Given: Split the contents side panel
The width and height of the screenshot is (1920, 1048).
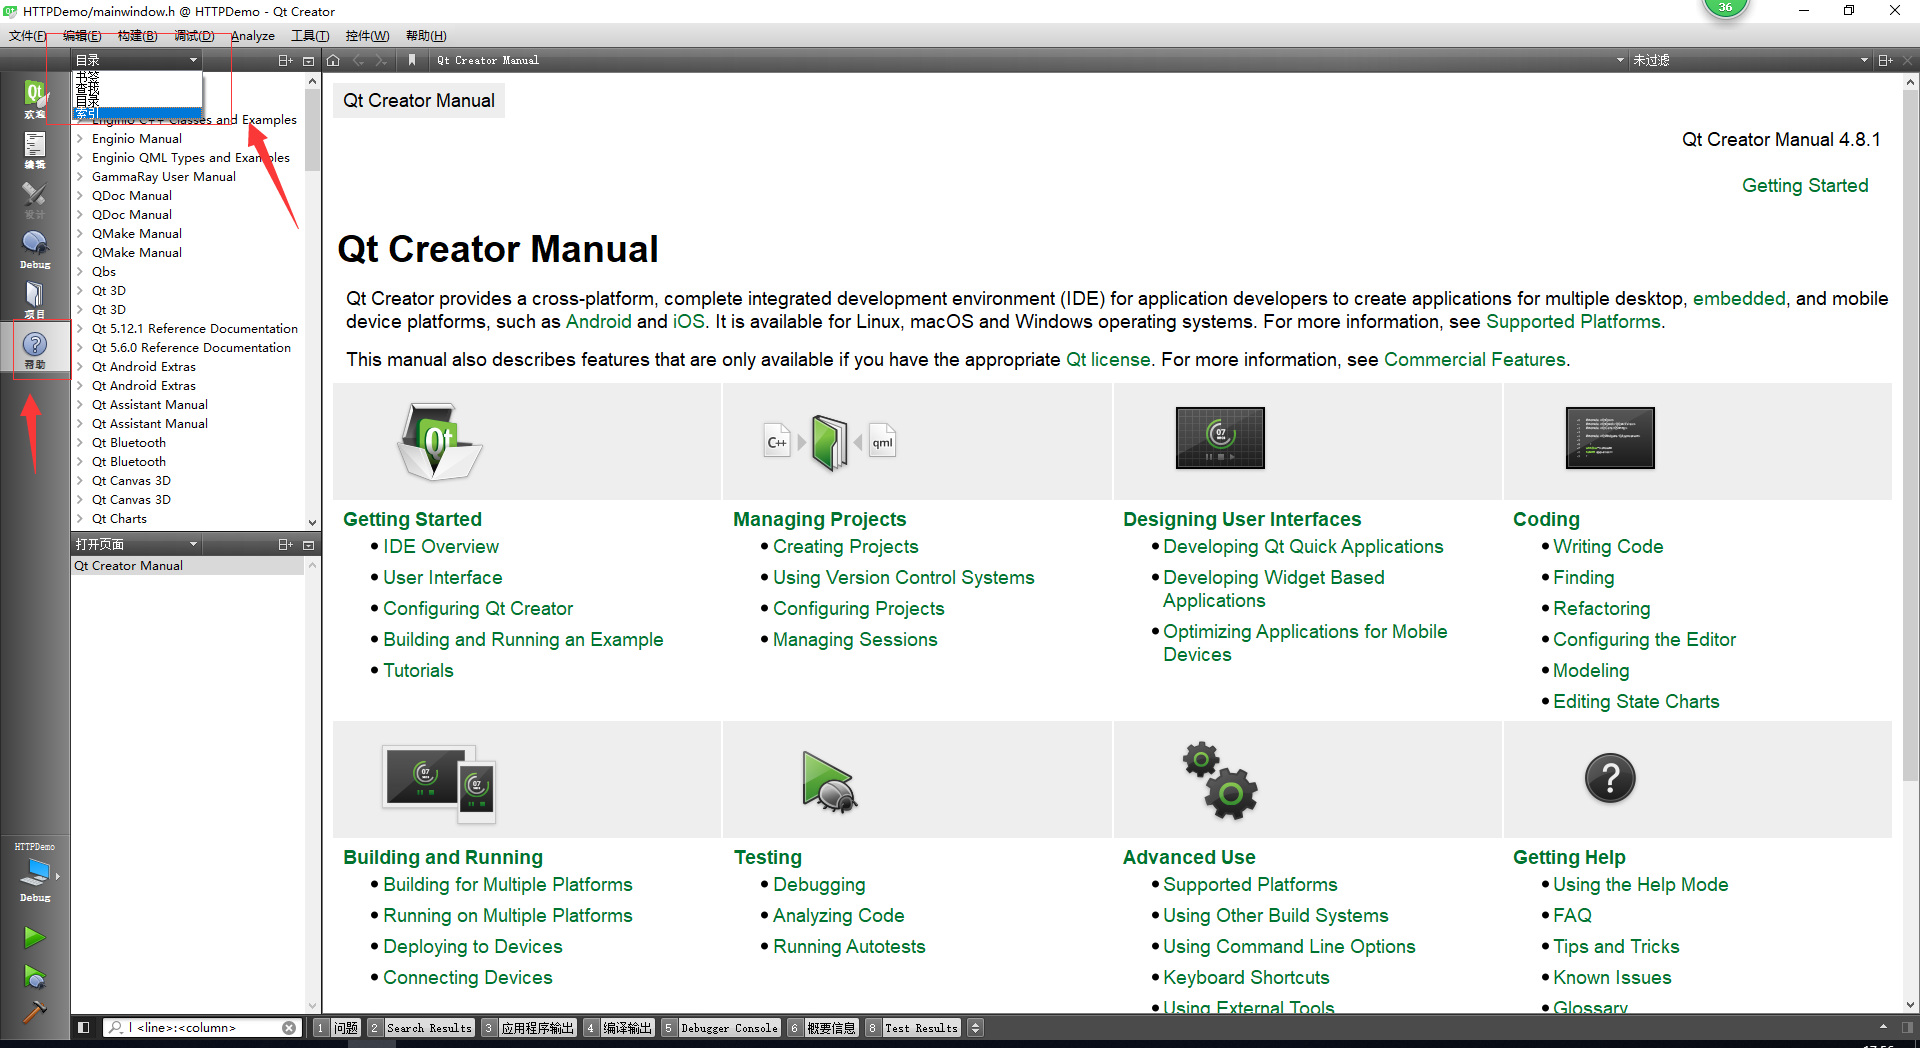Looking at the screenshot, I should point(285,60).
